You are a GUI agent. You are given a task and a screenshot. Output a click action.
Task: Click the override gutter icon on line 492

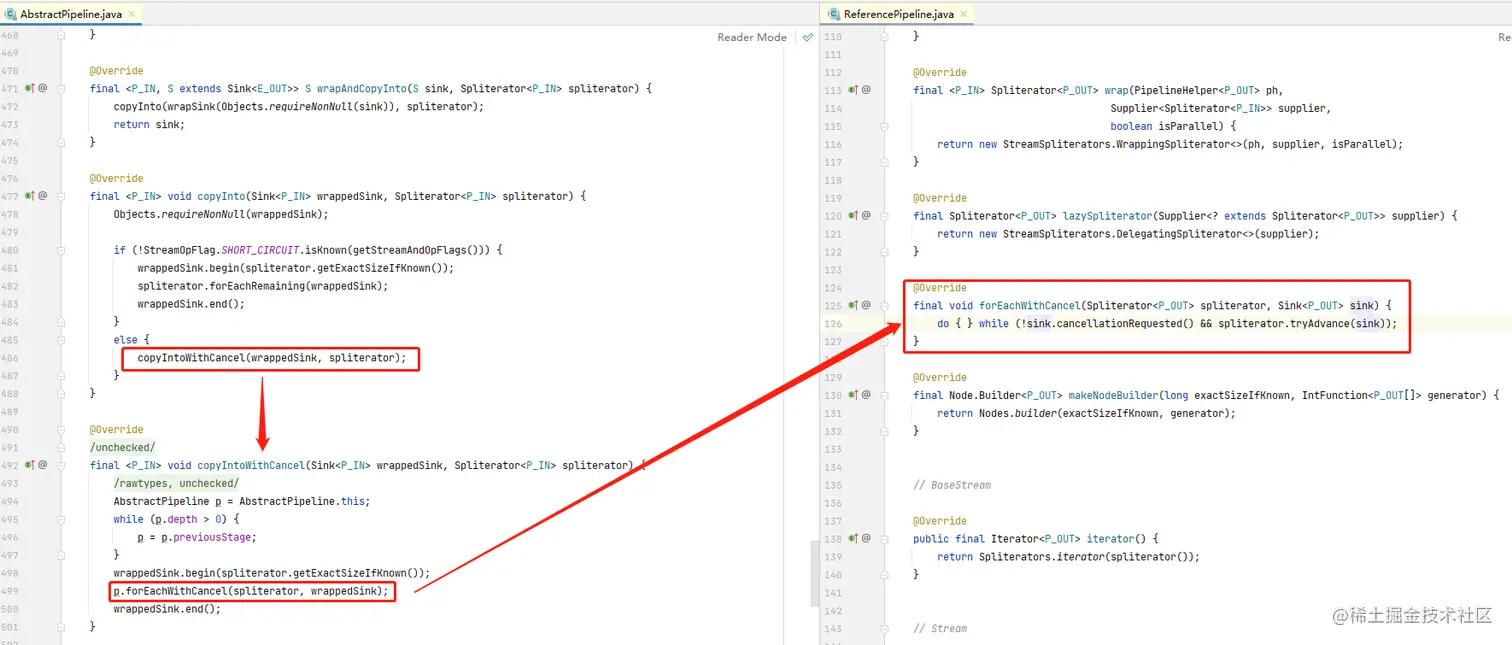click(30, 465)
